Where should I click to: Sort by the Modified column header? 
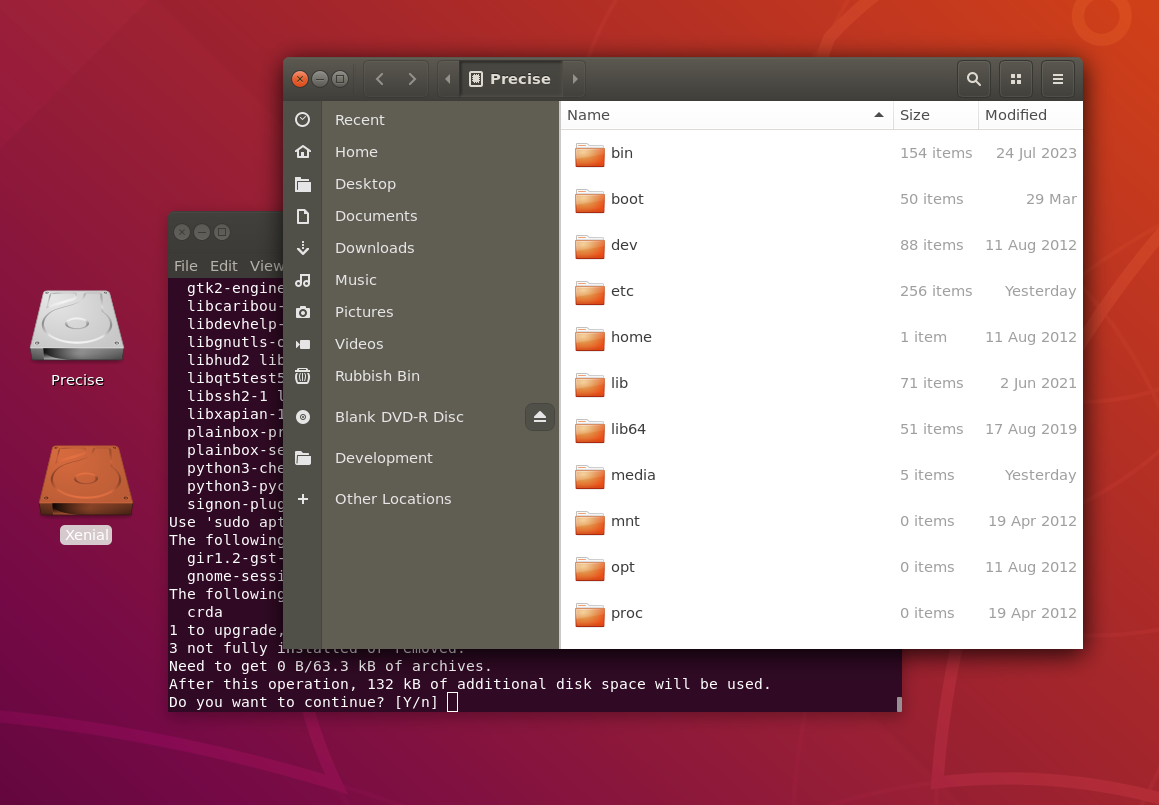pos(1028,115)
